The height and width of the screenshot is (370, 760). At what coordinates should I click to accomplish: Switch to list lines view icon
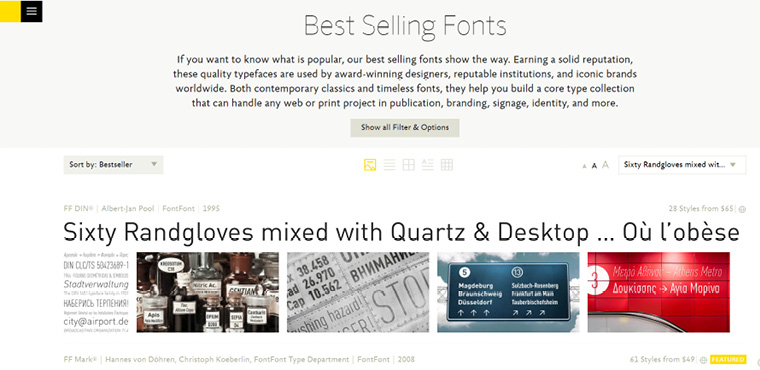(389, 165)
